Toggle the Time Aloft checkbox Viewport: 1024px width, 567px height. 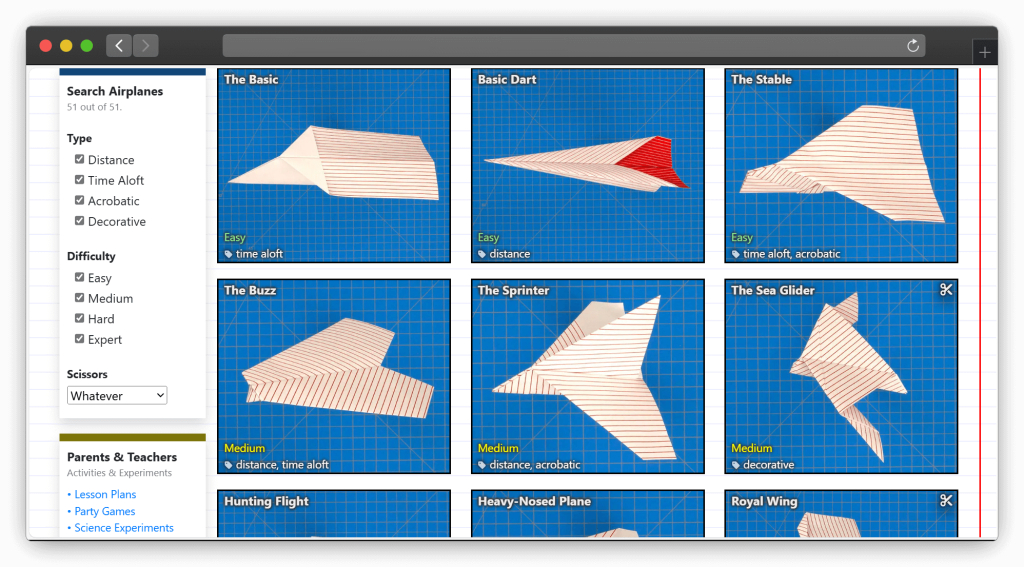tap(80, 180)
